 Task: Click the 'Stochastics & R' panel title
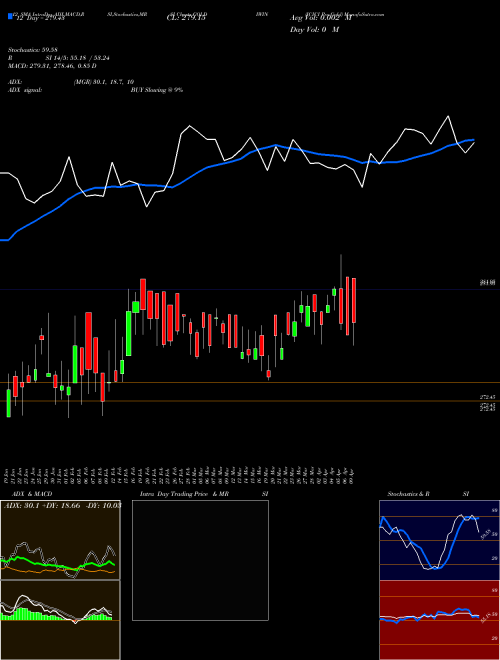(409, 494)
